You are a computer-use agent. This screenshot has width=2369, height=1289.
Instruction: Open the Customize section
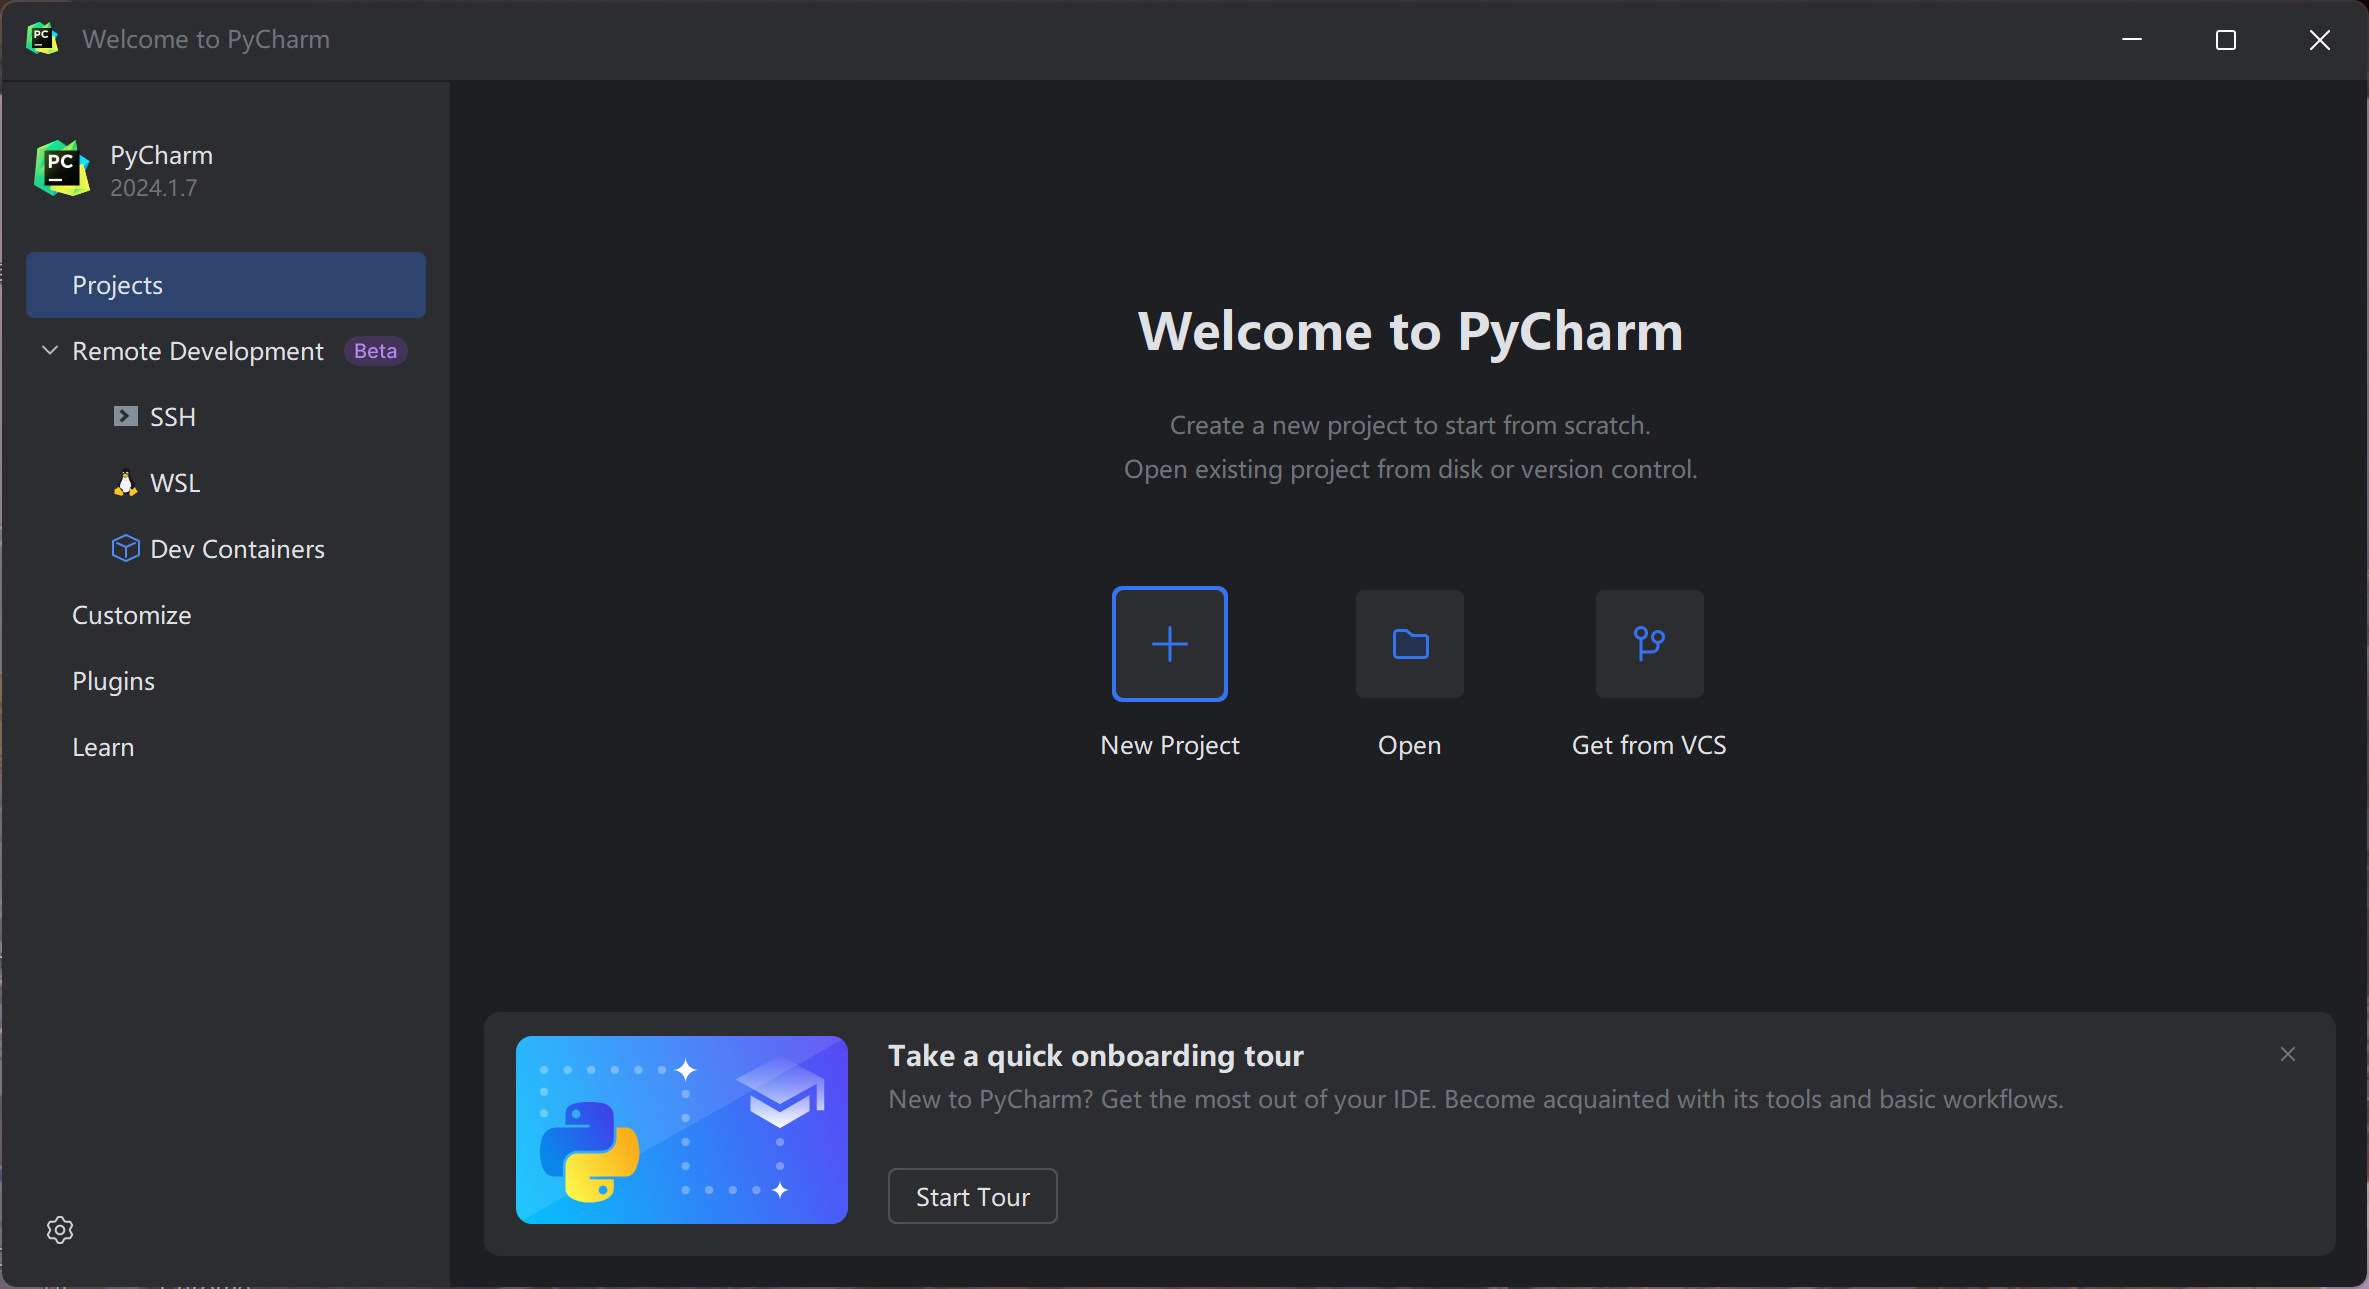tap(131, 615)
